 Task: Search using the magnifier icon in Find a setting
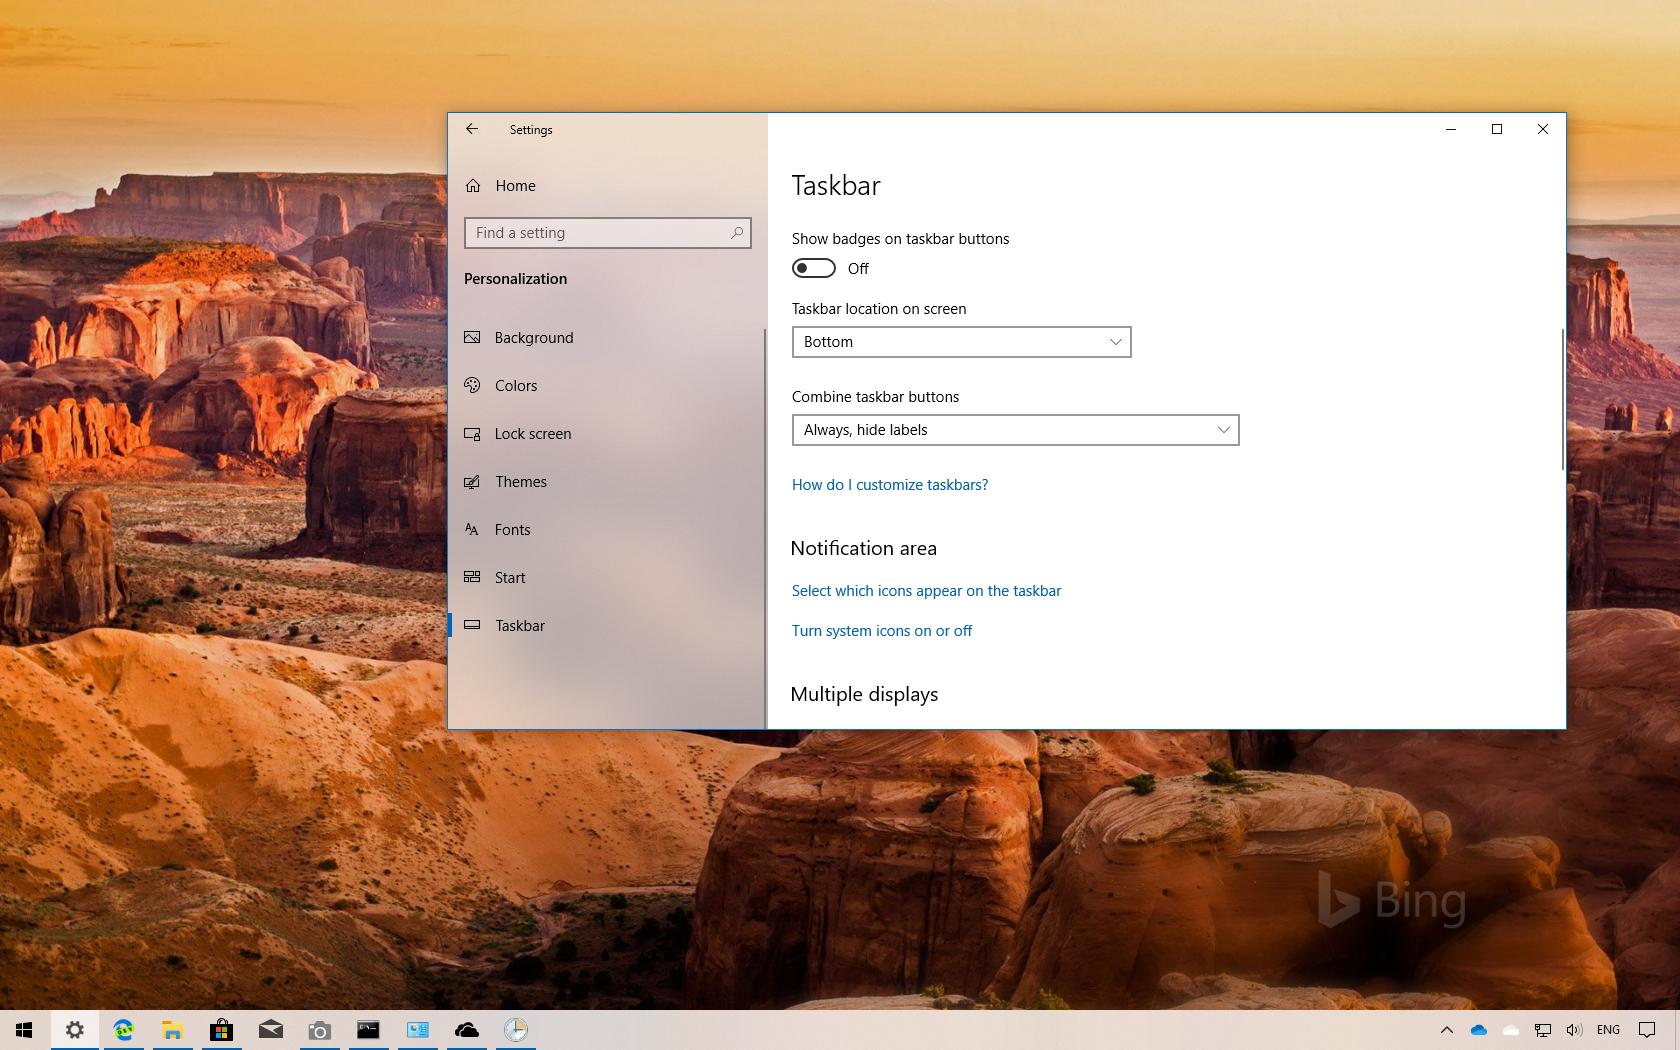coord(737,233)
